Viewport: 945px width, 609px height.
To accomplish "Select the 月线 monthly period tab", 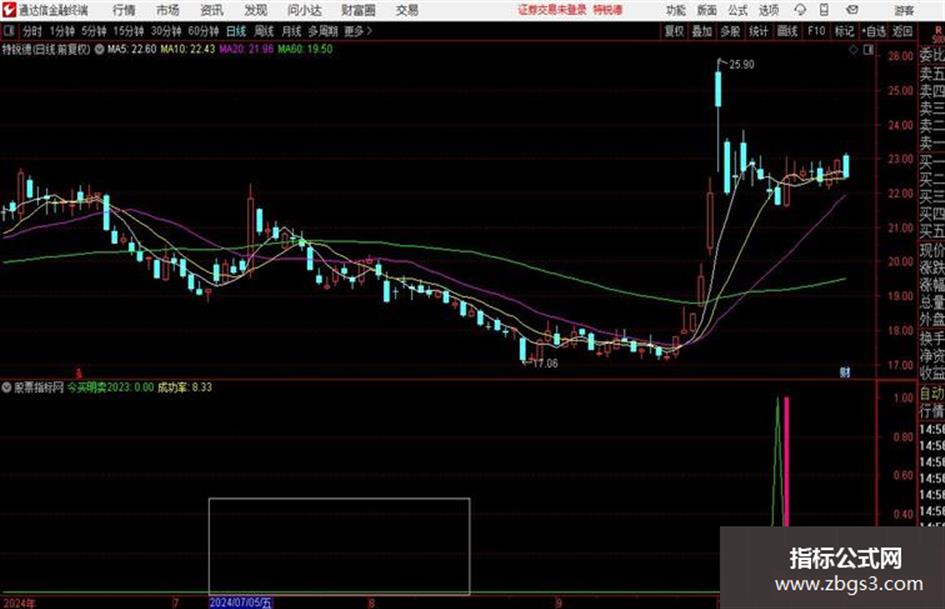I will (292, 31).
